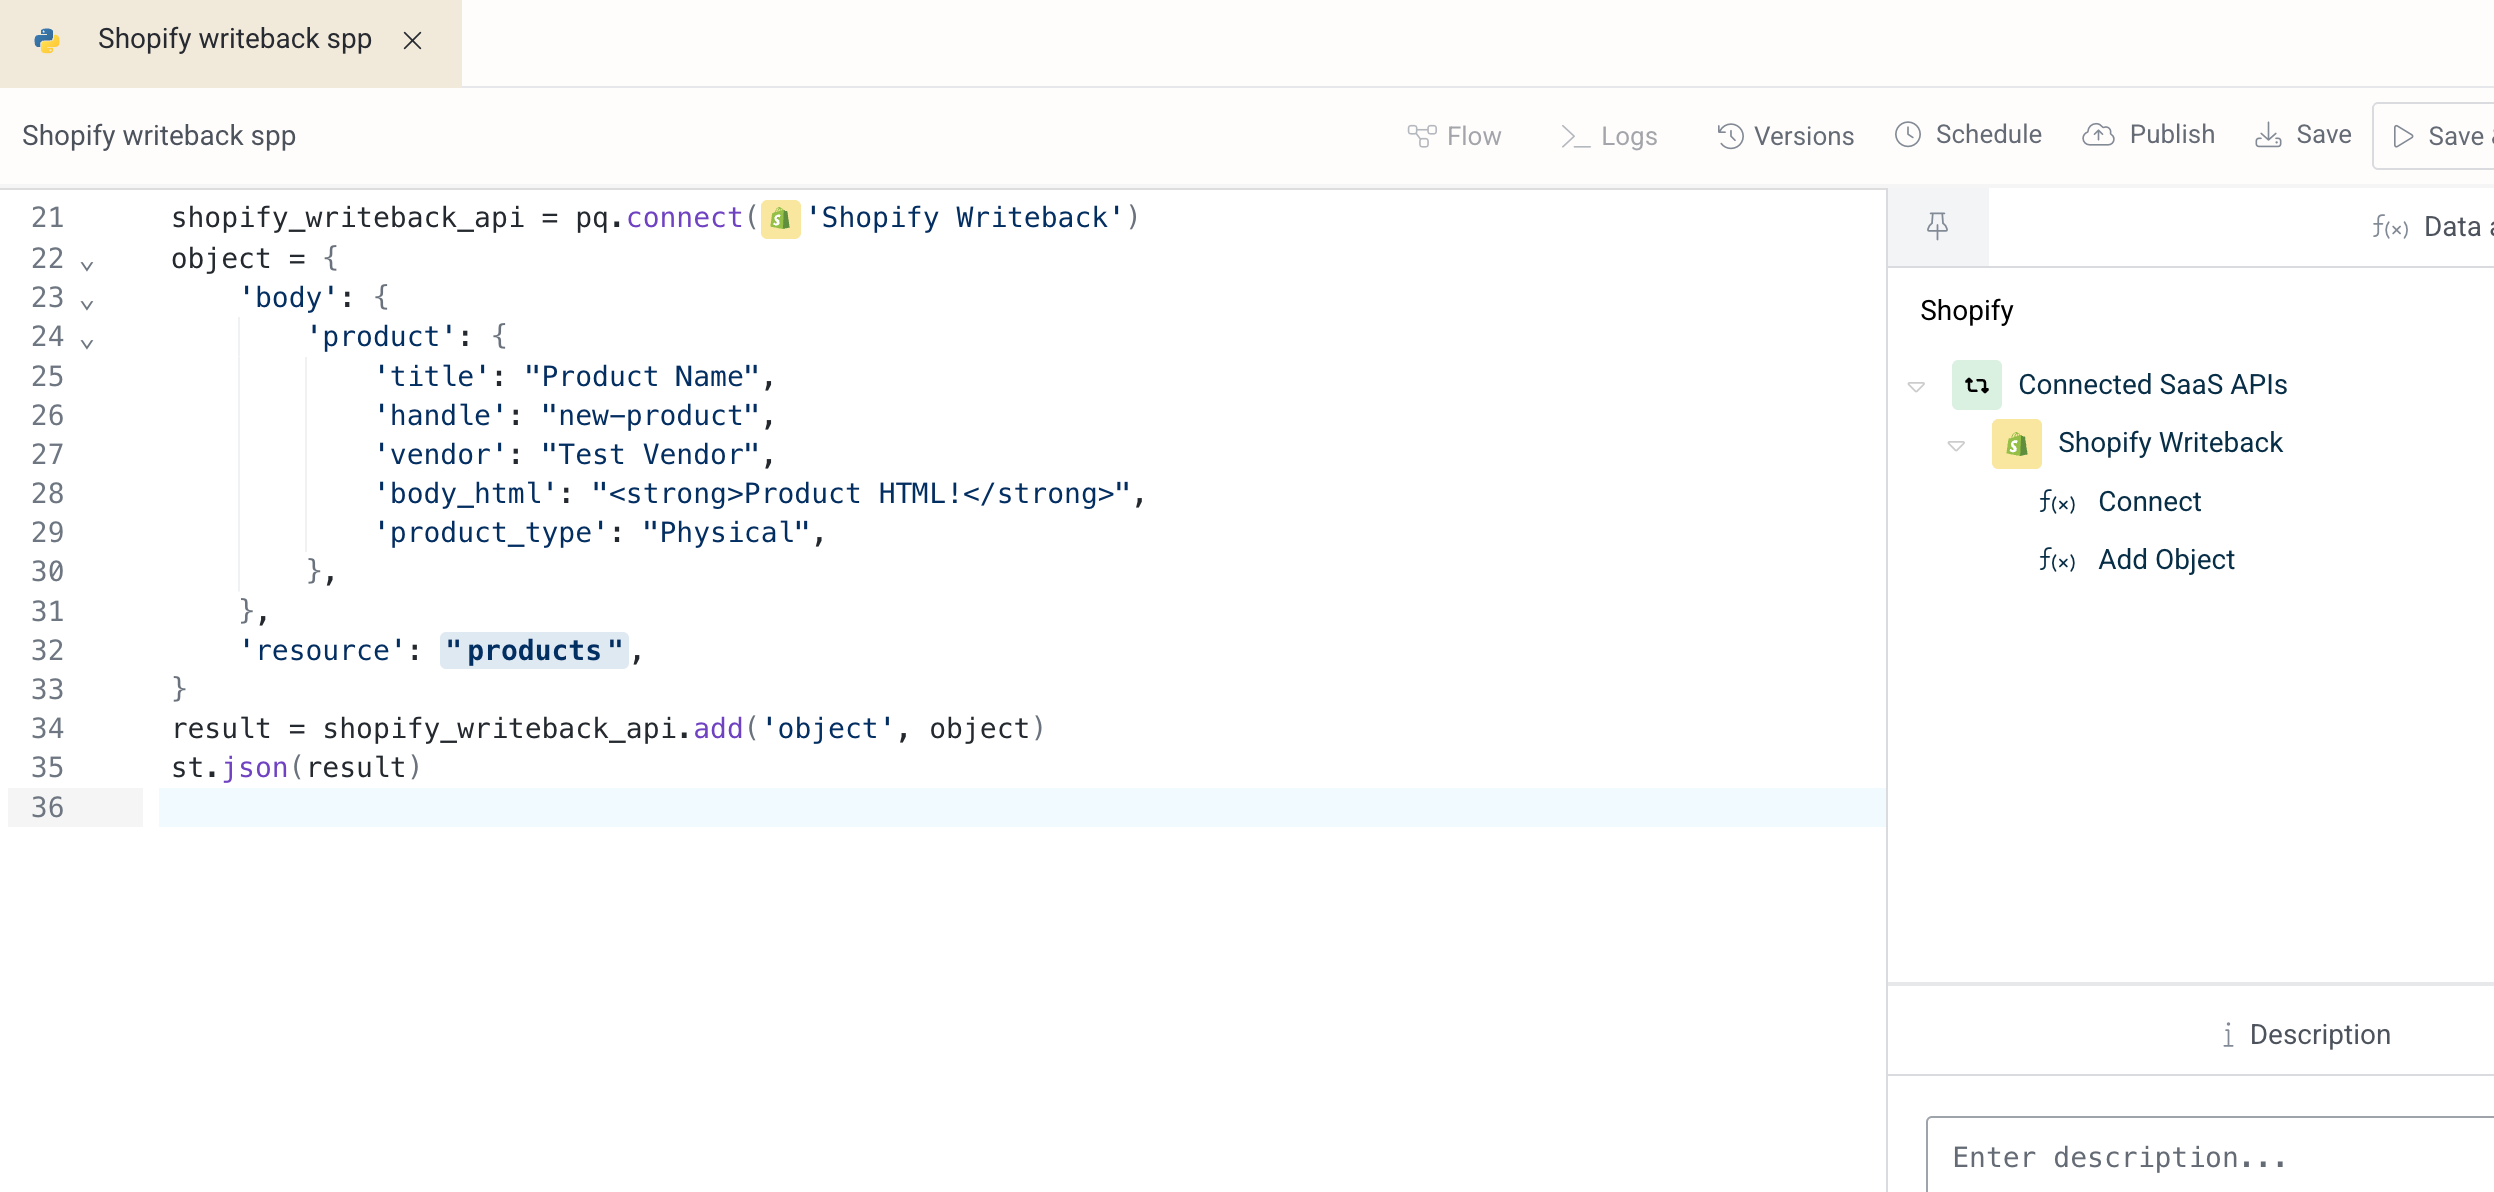2494x1192 pixels.
Task: Click line number 36 in the gutter
Action: pyautogui.click(x=48, y=808)
